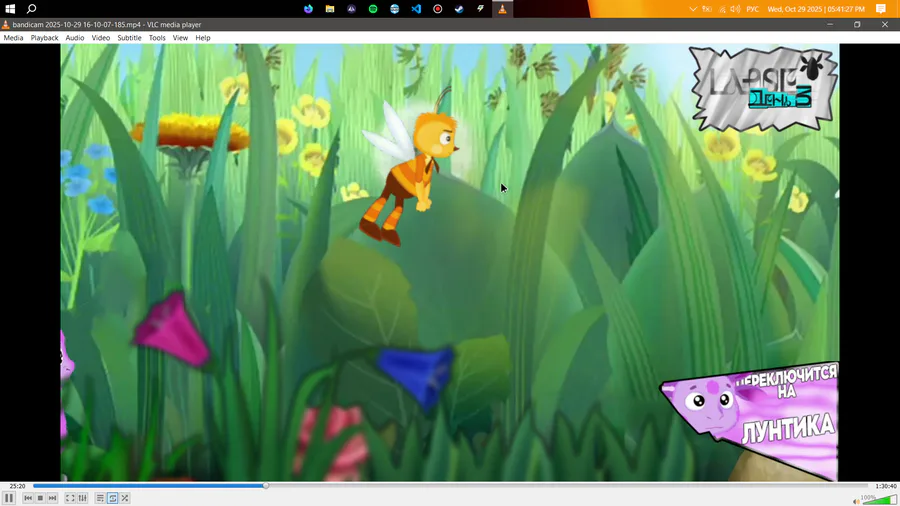Open the Windows Start menu
The width and height of the screenshot is (900, 506).
click(x=10, y=9)
